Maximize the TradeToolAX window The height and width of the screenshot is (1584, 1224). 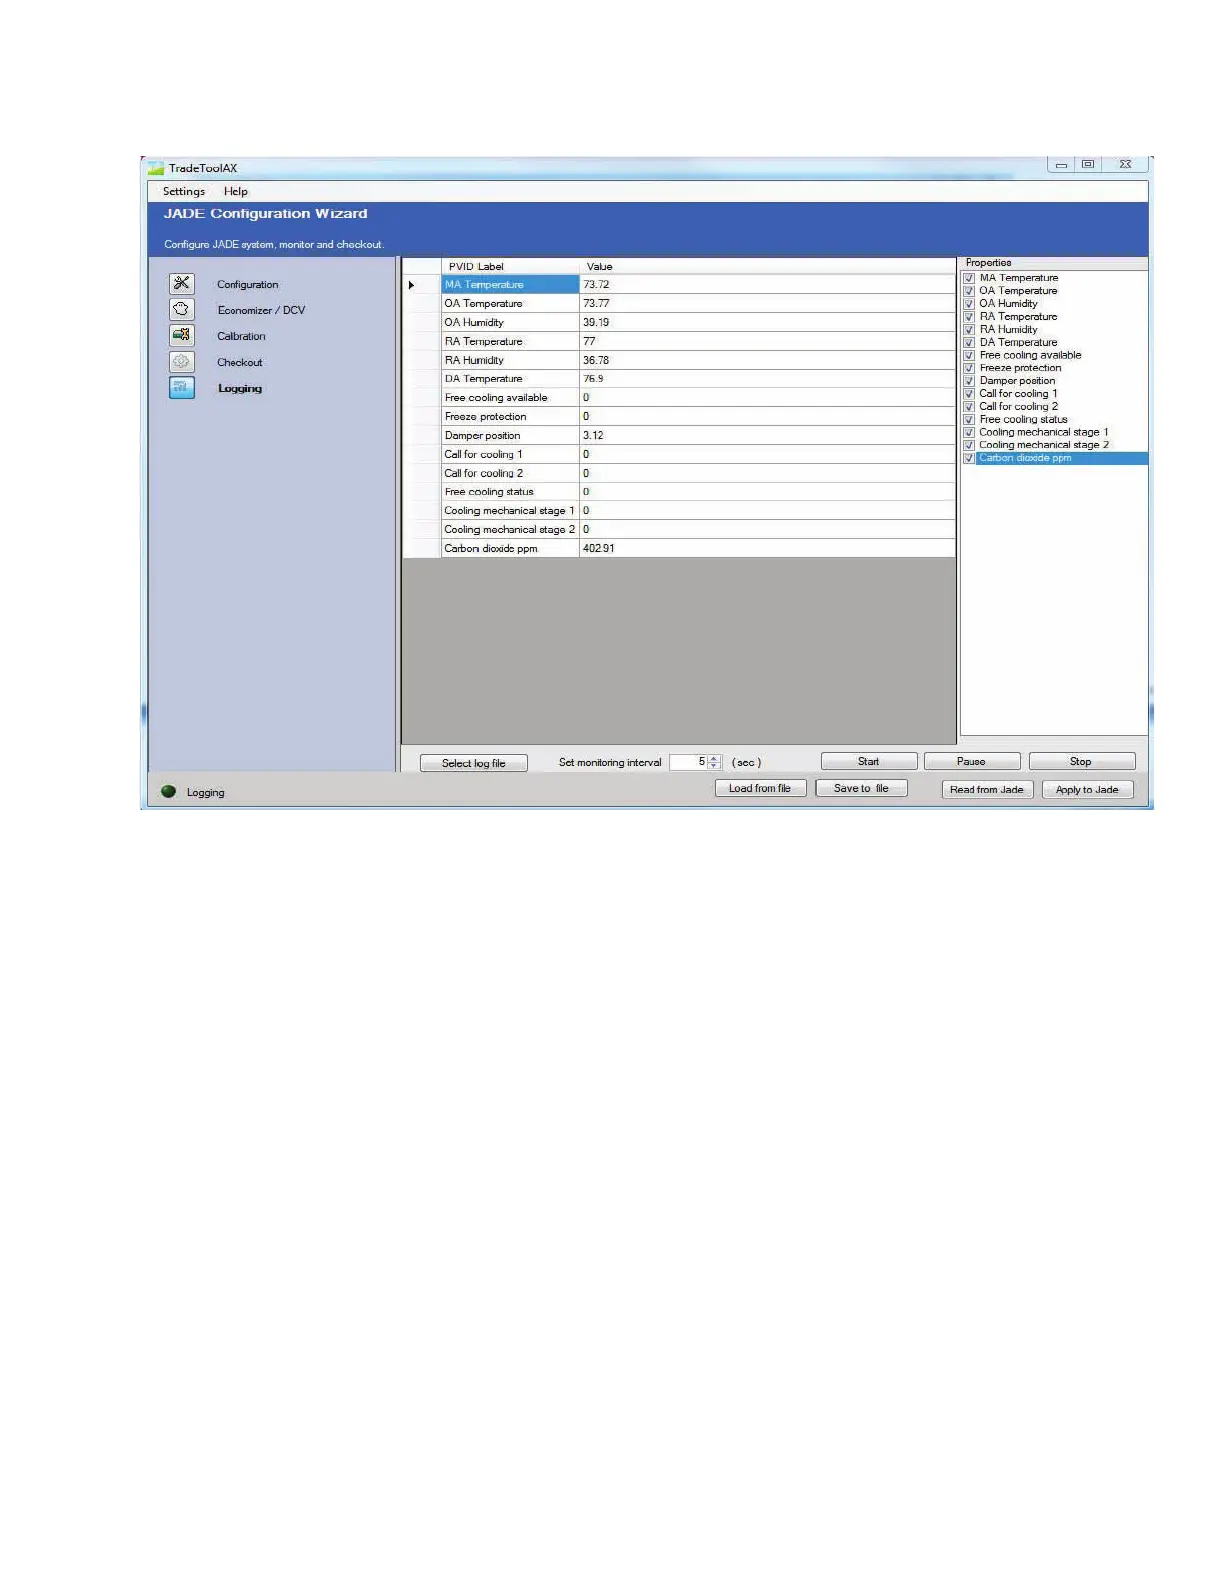[1088, 165]
